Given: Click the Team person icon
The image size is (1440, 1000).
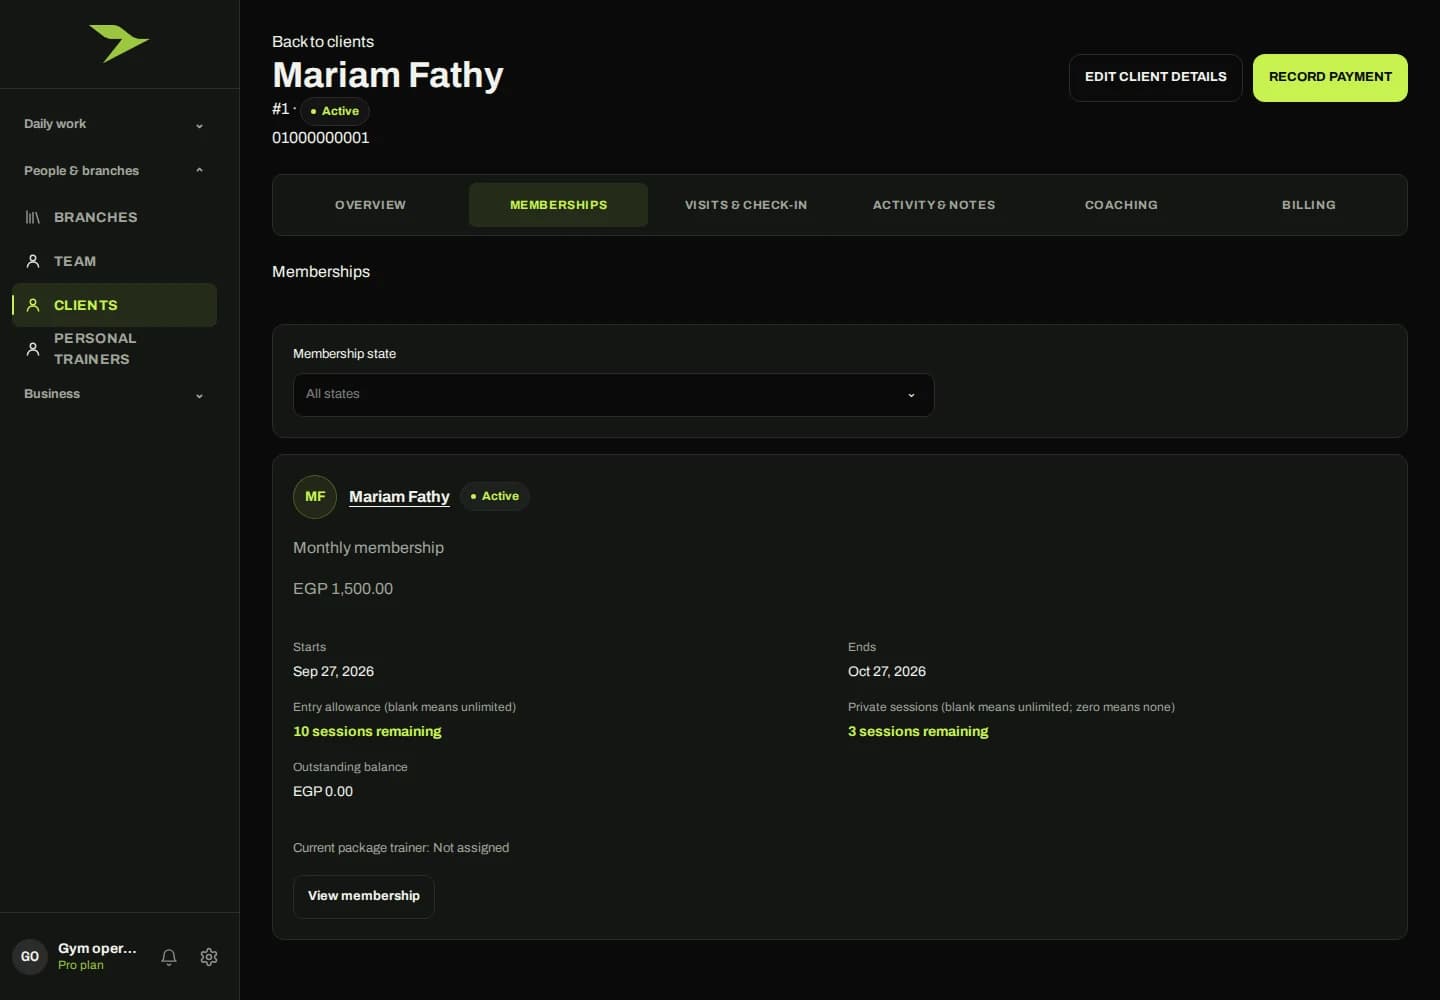Looking at the screenshot, I should [x=33, y=261].
